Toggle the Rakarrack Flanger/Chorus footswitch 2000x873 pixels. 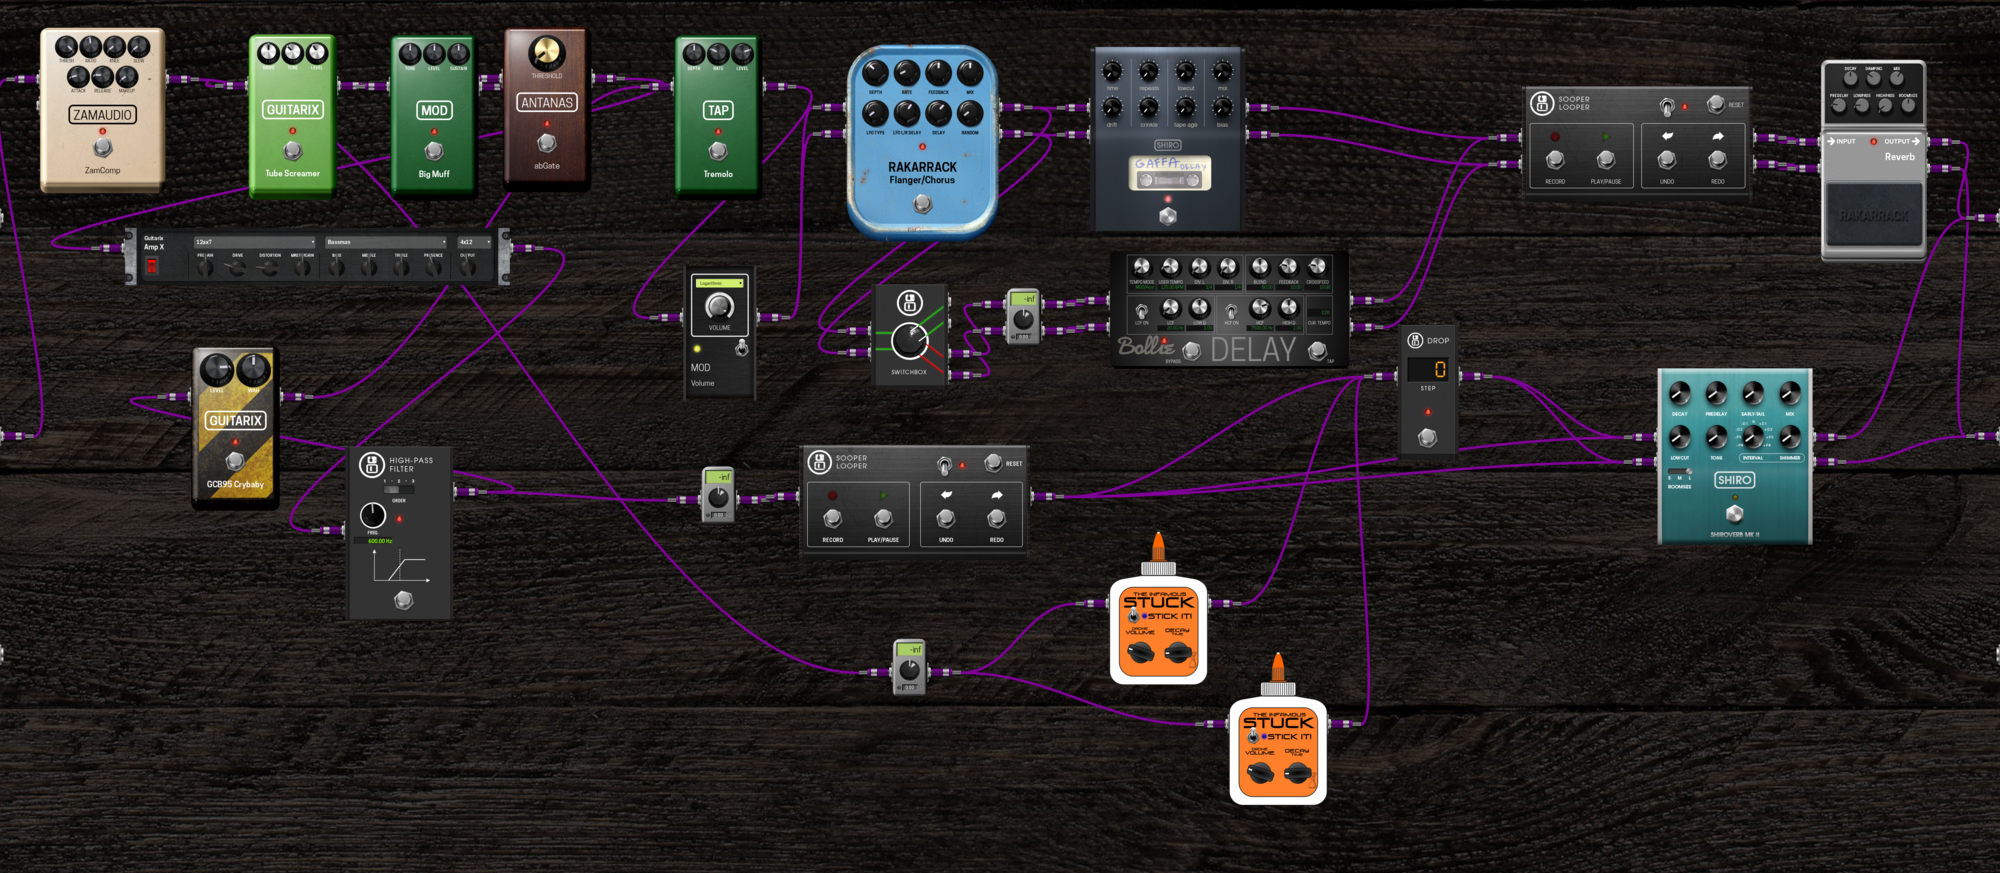point(922,204)
